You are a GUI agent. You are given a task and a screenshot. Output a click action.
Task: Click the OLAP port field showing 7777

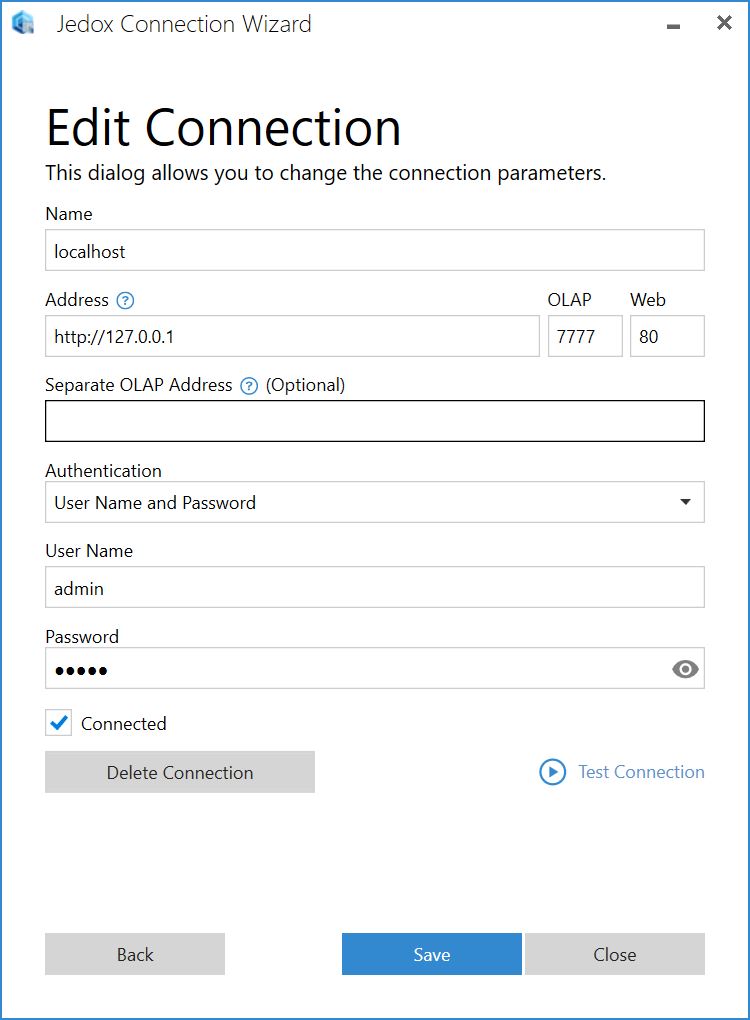[584, 336]
